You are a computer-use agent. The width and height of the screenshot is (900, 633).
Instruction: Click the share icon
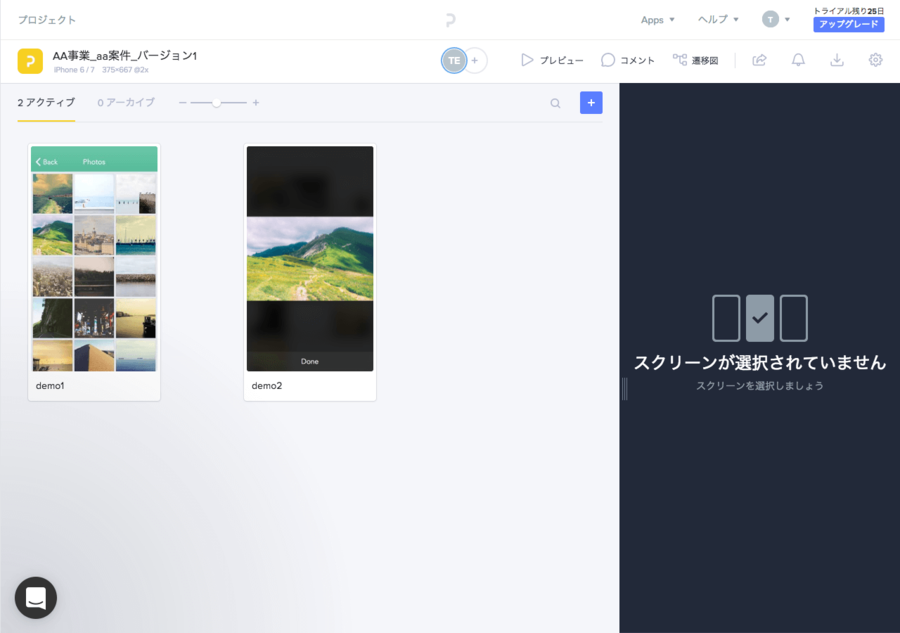pyautogui.click(x=759, y=60)
